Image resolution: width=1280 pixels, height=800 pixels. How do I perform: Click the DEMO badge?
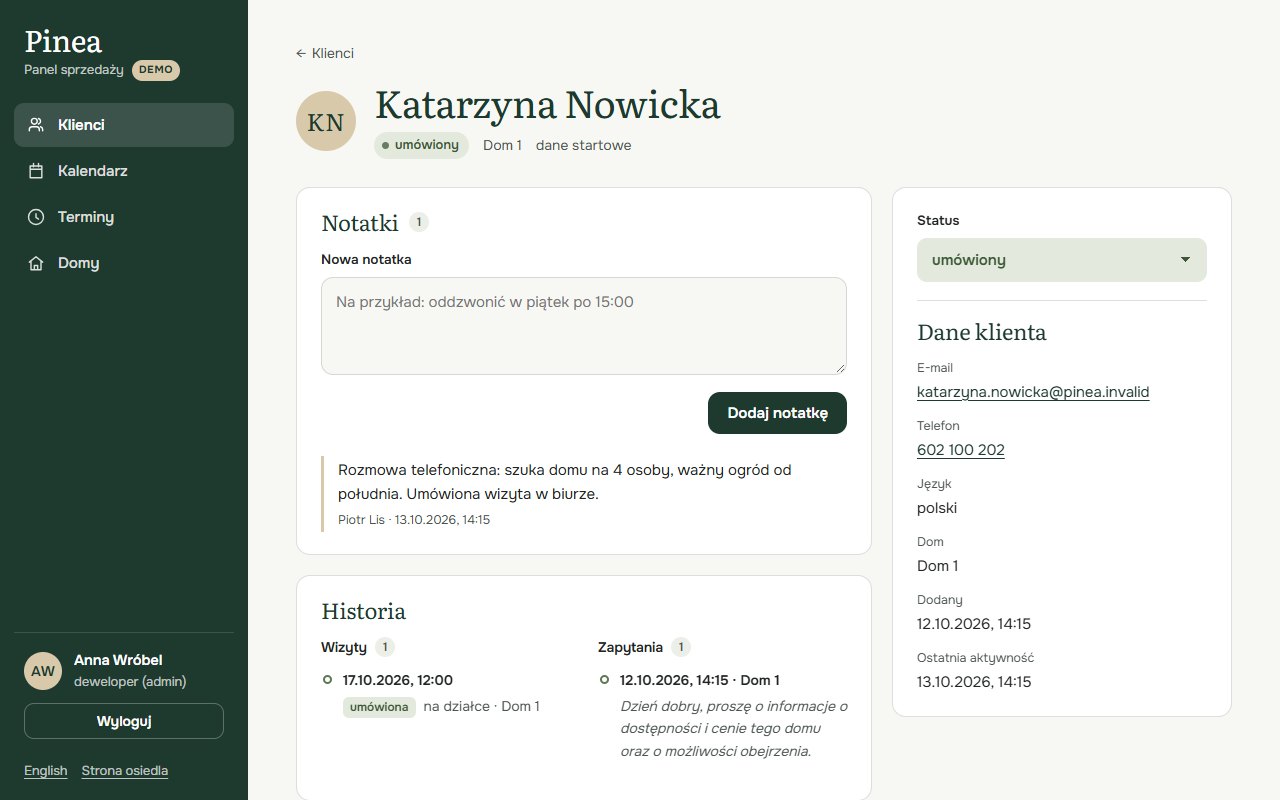pos(156,70)
